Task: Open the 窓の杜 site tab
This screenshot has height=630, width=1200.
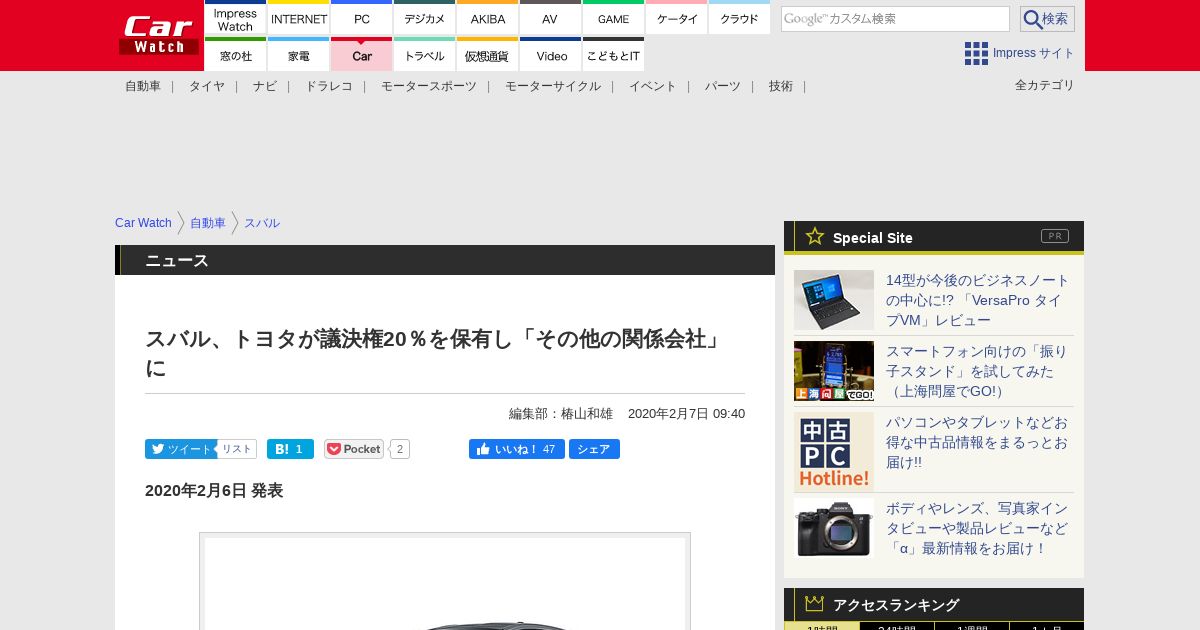Action: tap(236, 55)
